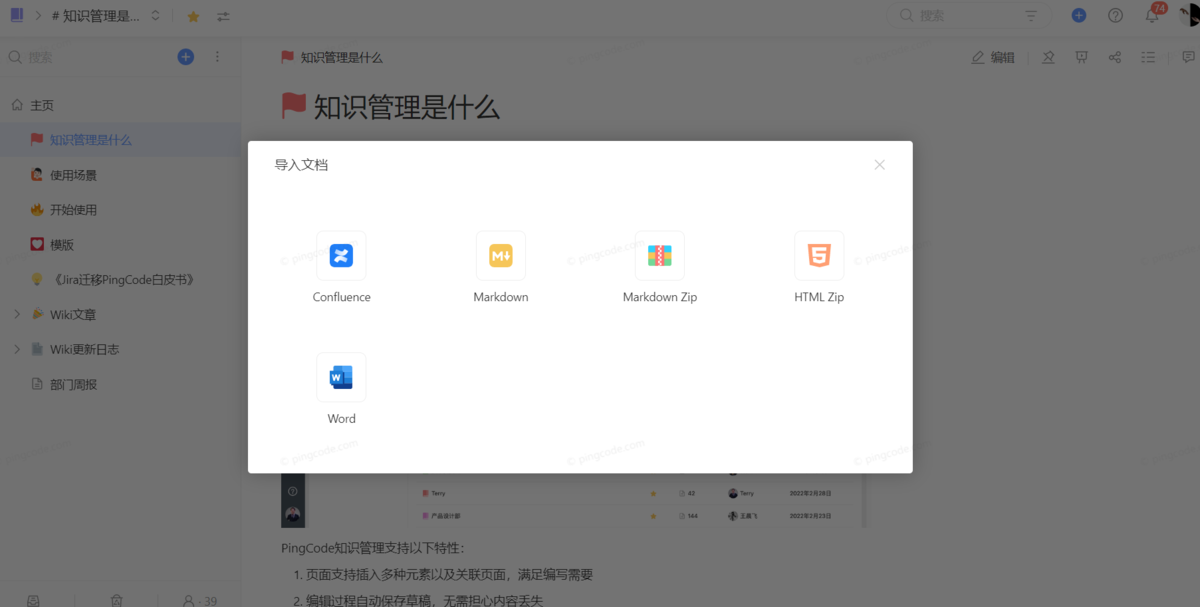Choose Markdown import icon
This screenshot has height=607, width=1200.
click(x=501, y=256)
